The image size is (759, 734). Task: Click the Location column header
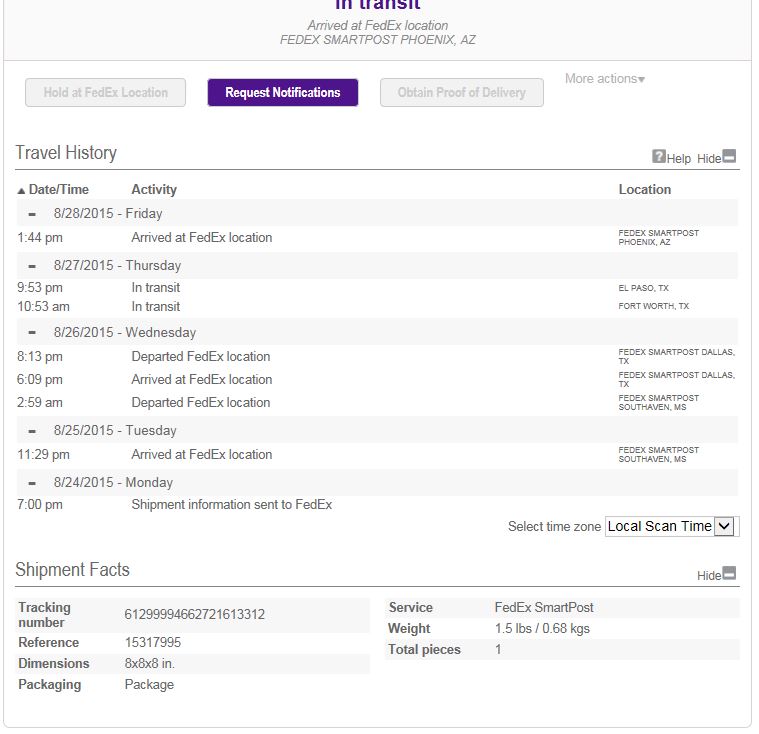pyautogui.click(x=644, y=190)
